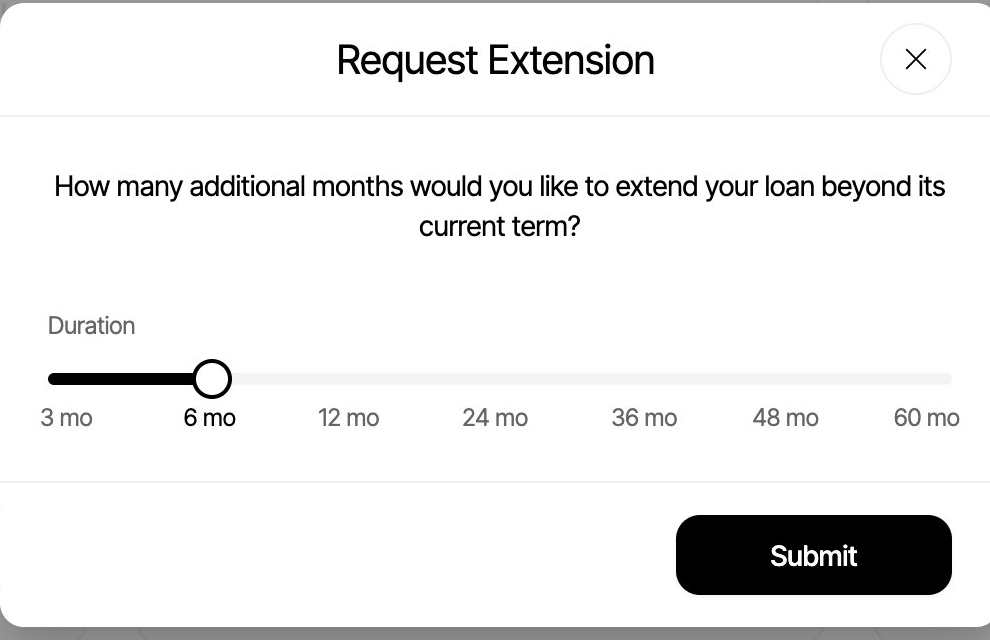Click the circular X icon in the corner
The image size is (990, 640).
tap(915, 59)
